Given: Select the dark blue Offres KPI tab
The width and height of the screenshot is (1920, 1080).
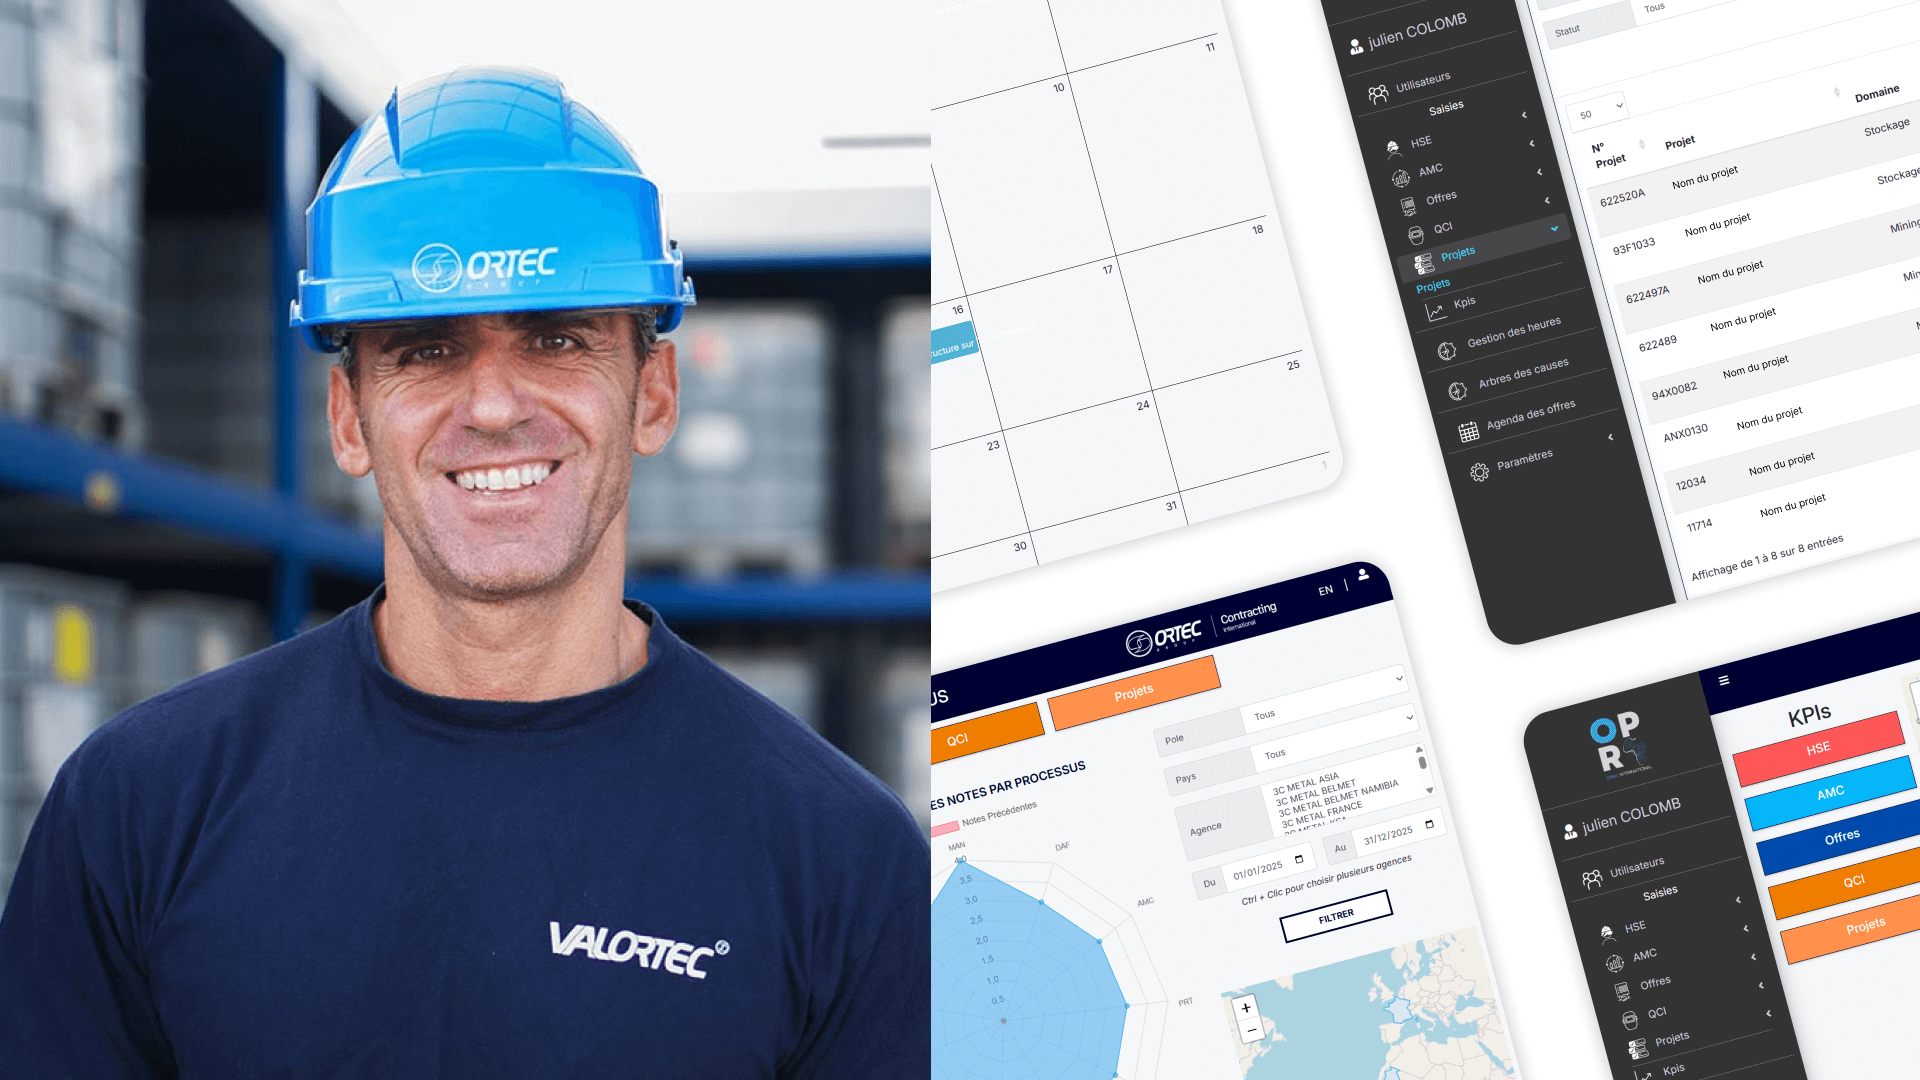Looking at the screenshot, I should pos(1841,837).
